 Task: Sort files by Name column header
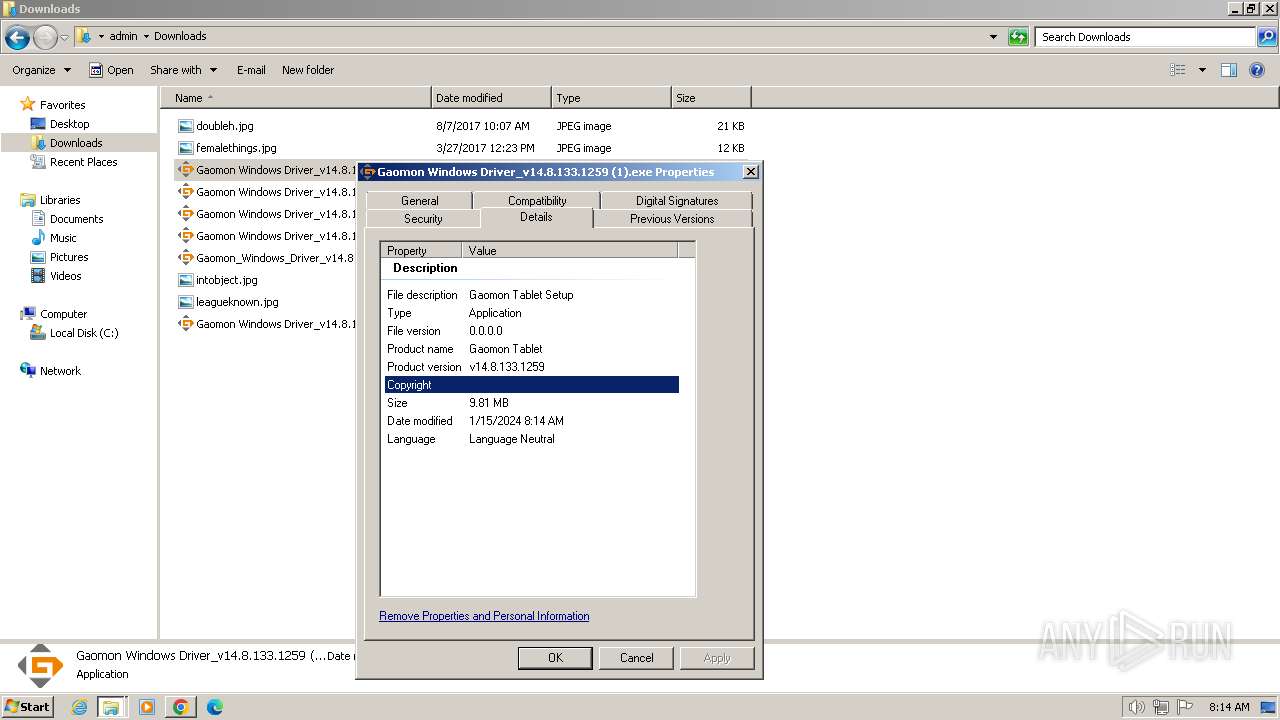(295, 98)
